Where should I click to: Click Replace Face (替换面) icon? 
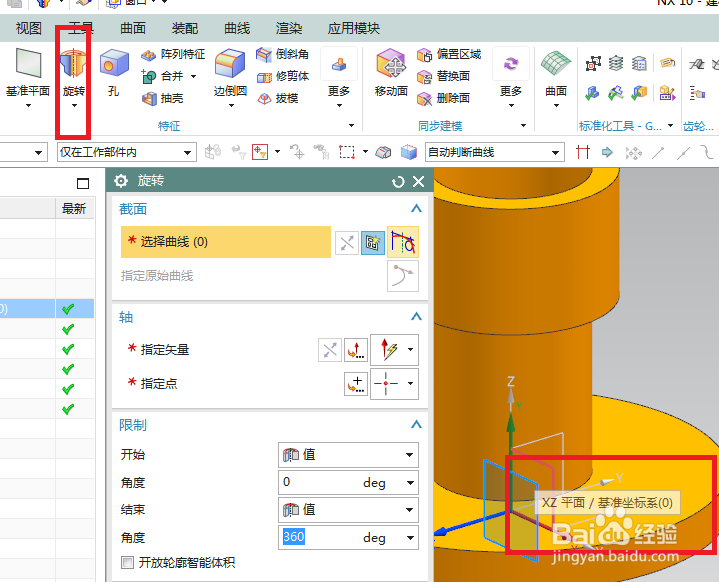[x=424, y=77]
